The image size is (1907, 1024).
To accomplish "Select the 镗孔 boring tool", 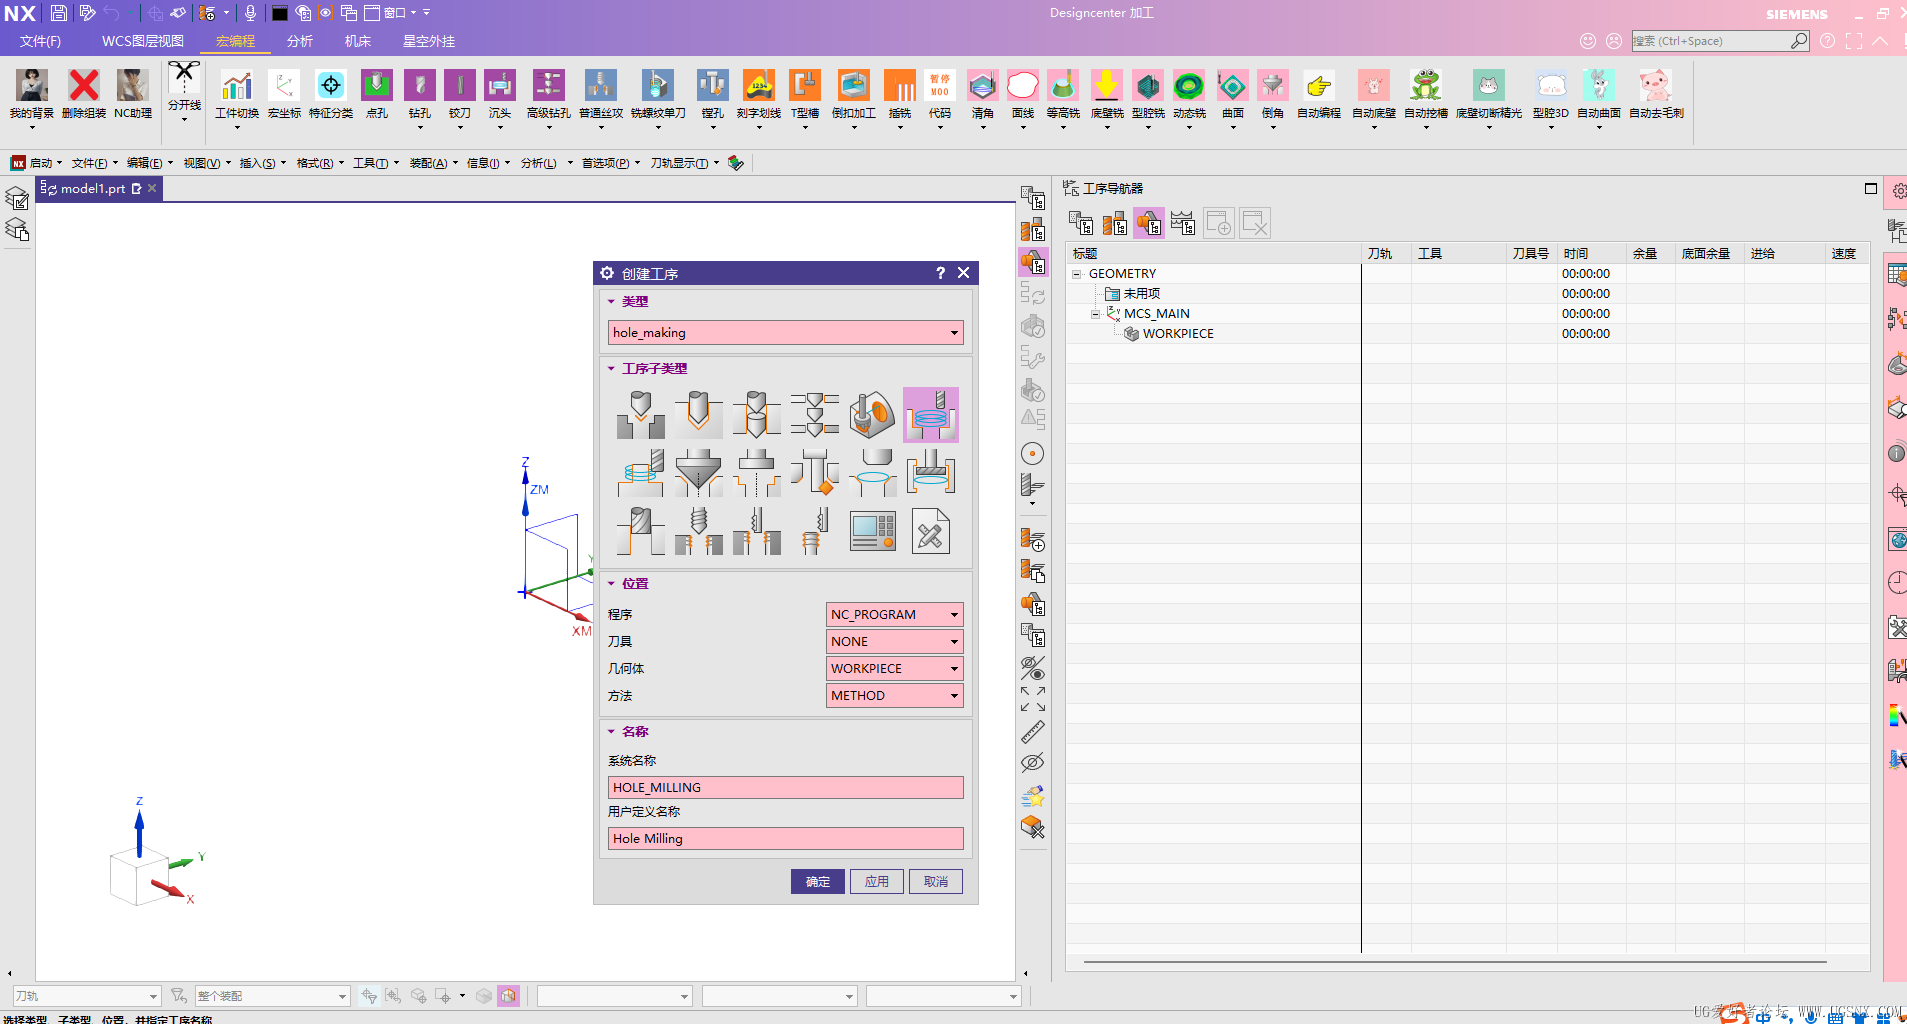I will 712,85.
